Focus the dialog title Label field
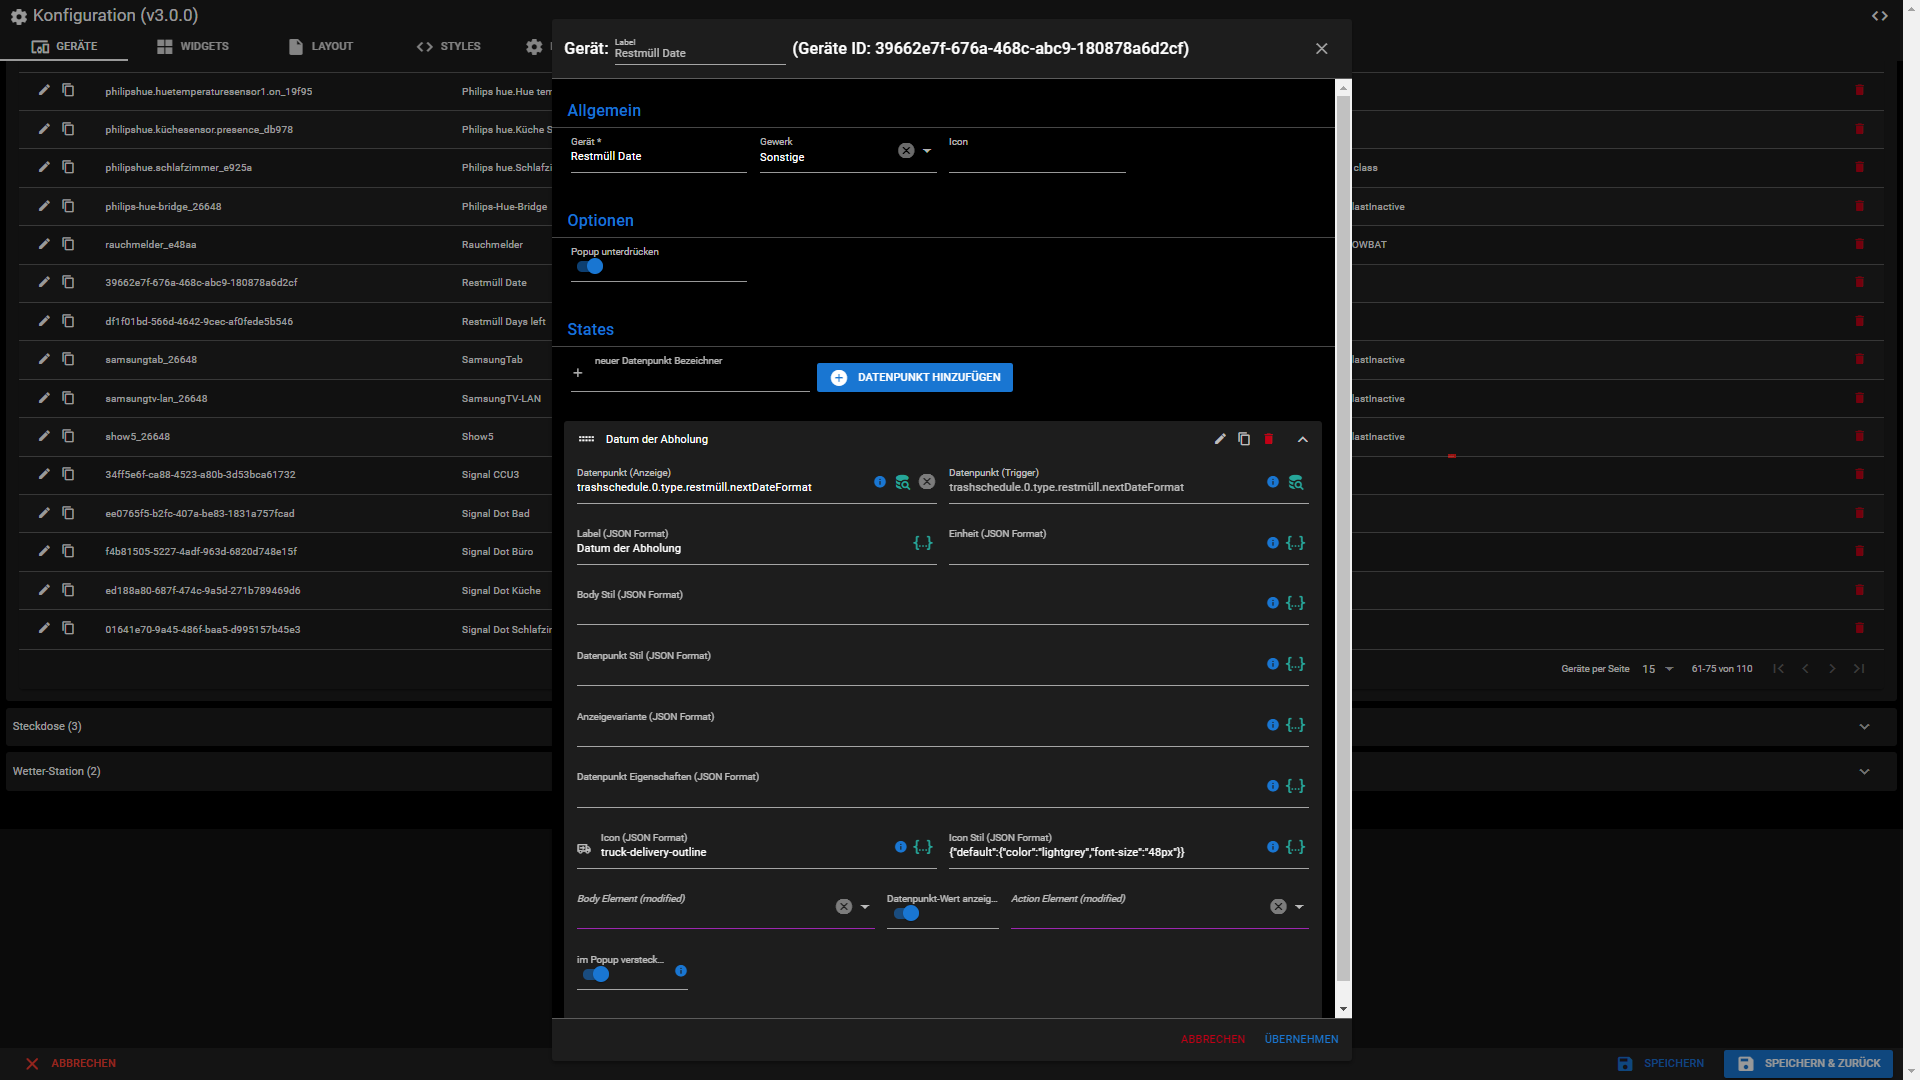 [x=700, y=50]
